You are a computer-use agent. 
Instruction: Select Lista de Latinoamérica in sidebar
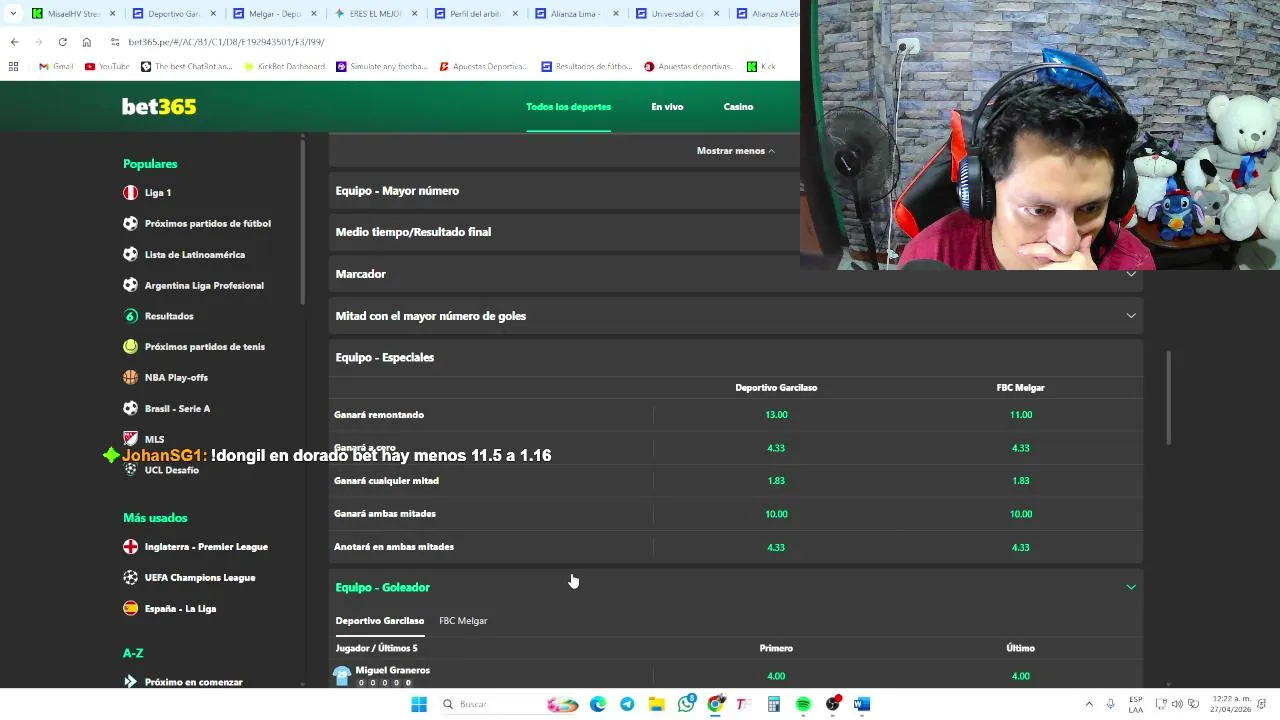[194, 254]
